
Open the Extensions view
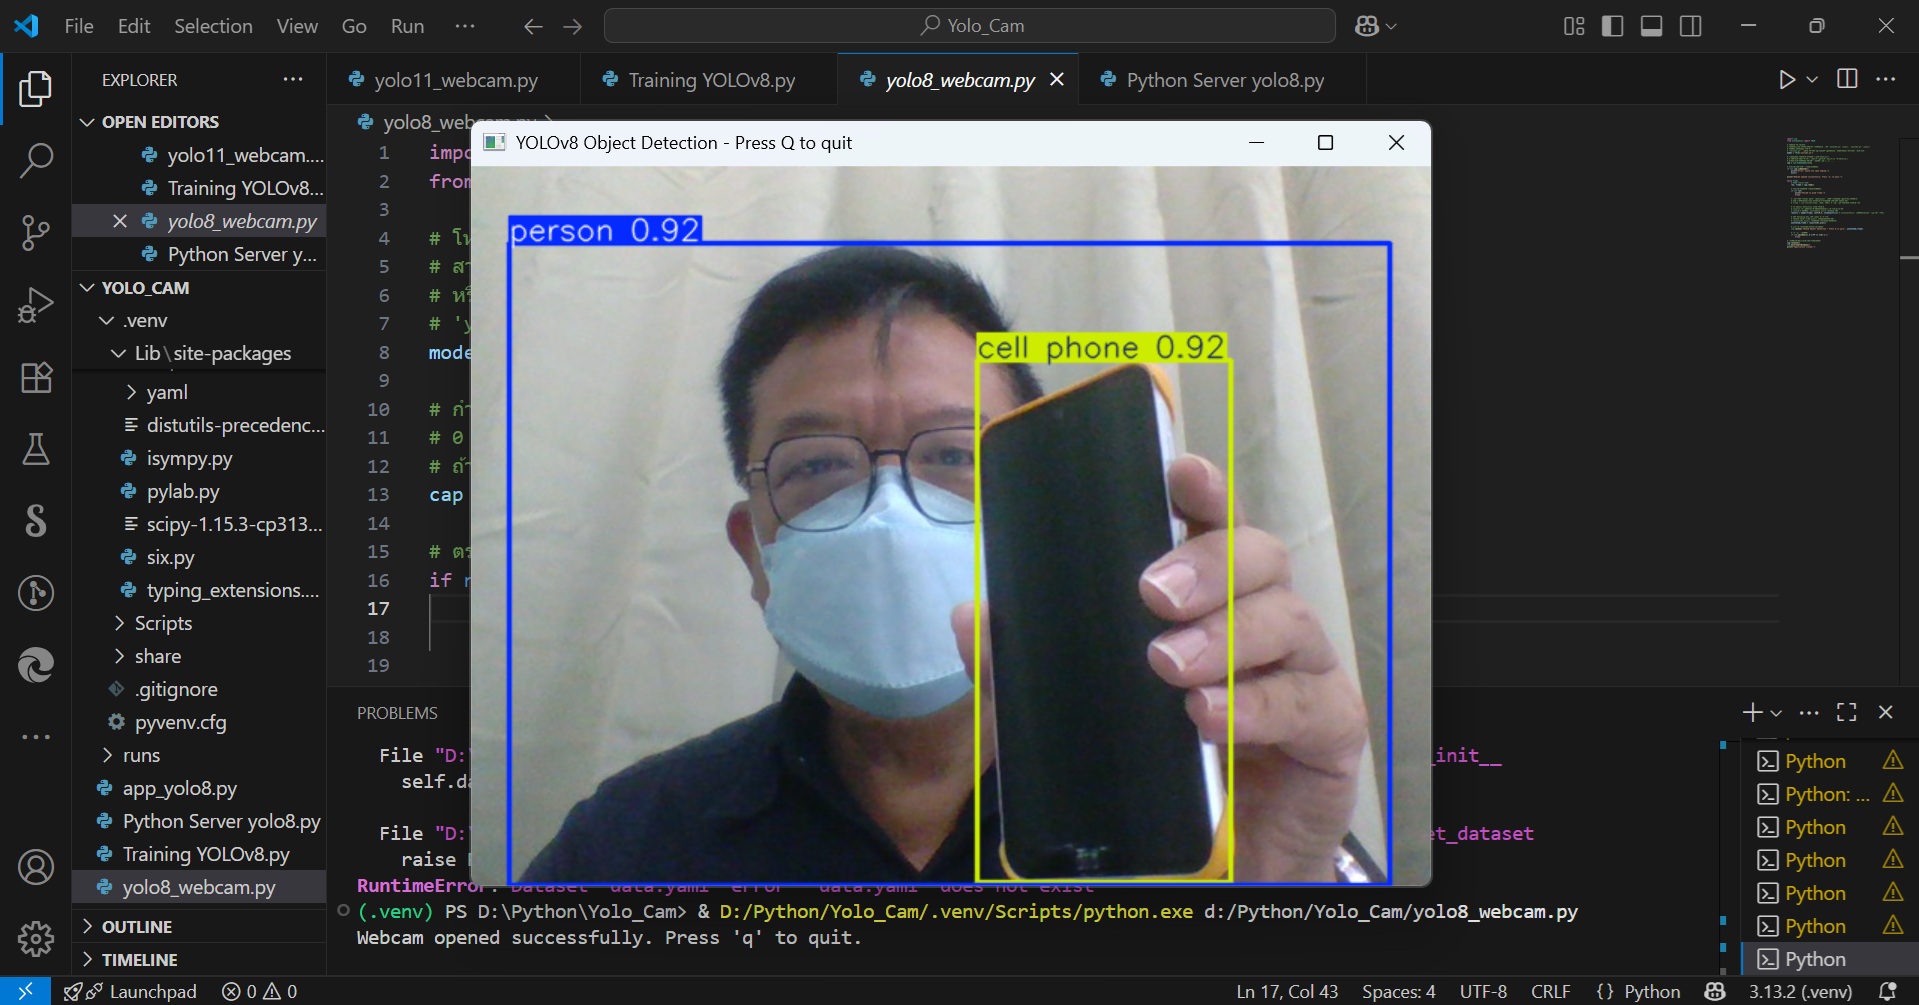pos(36,377)
